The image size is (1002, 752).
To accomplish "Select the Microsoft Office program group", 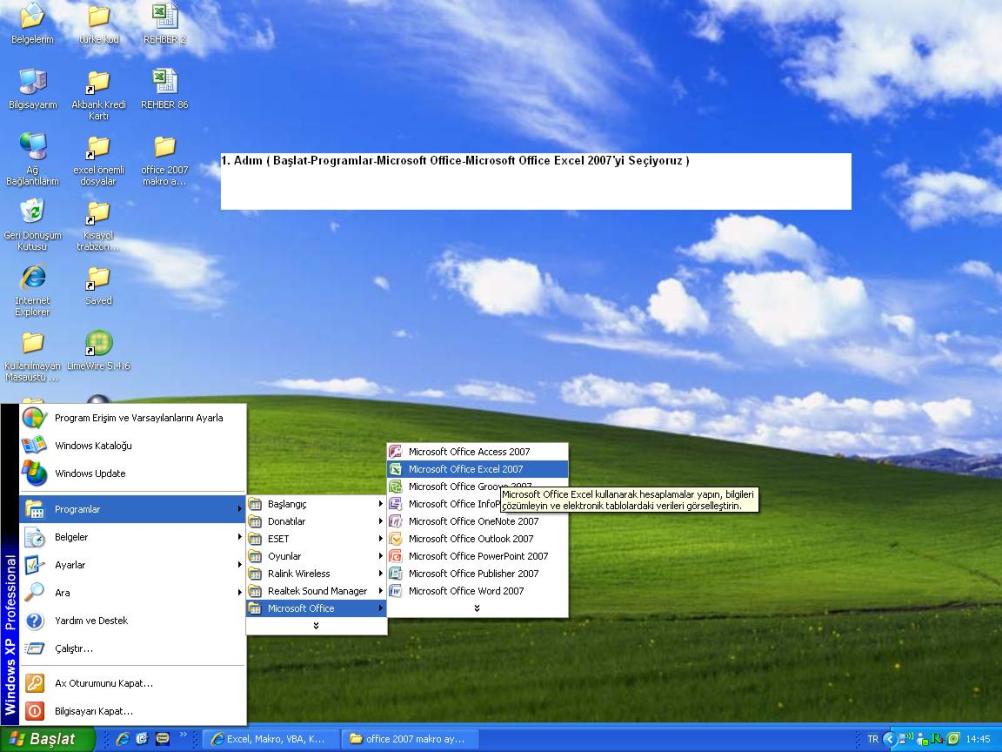I will [316, 608].
